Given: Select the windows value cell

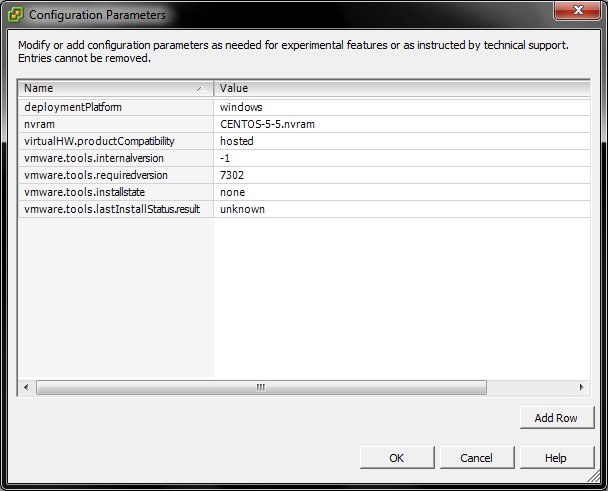Looking at the screenshot, I should (x=402, y=107).
